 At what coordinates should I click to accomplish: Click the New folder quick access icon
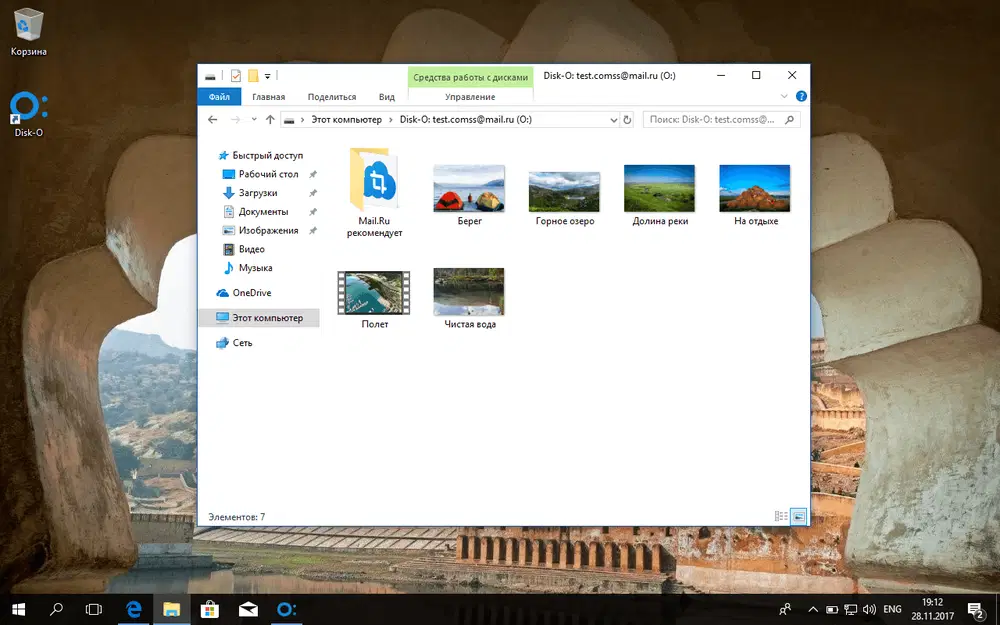pos(253,76)
